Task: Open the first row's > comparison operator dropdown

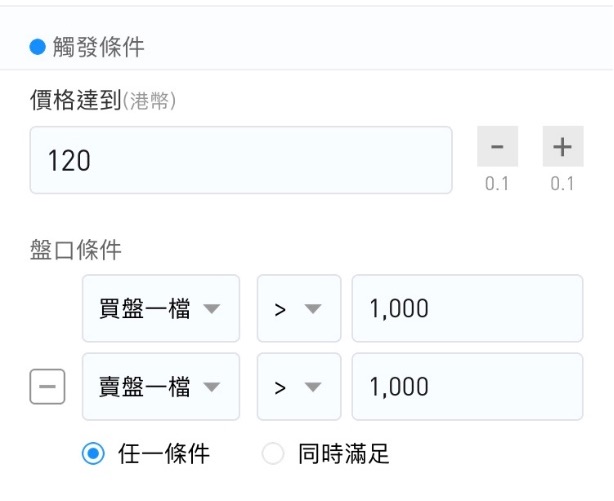Action: point(299,308)
